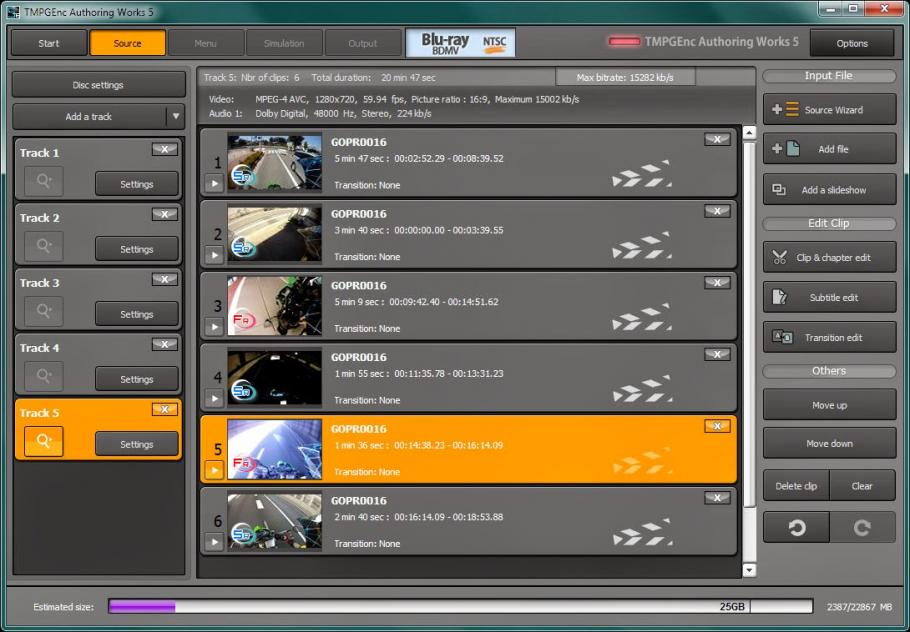Viewport: 910px width, 632px height.
Task: Open Settings for Track 2
Action: (137, 249)
